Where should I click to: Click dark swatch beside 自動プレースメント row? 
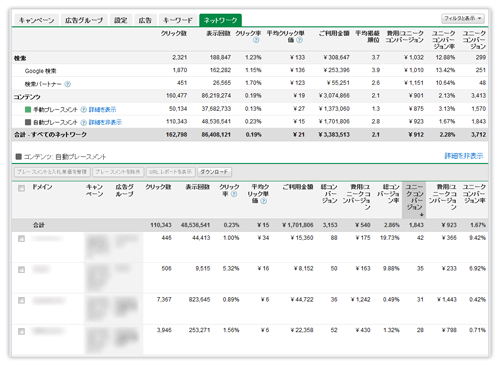pyautogui.click(x=28, y=122)
